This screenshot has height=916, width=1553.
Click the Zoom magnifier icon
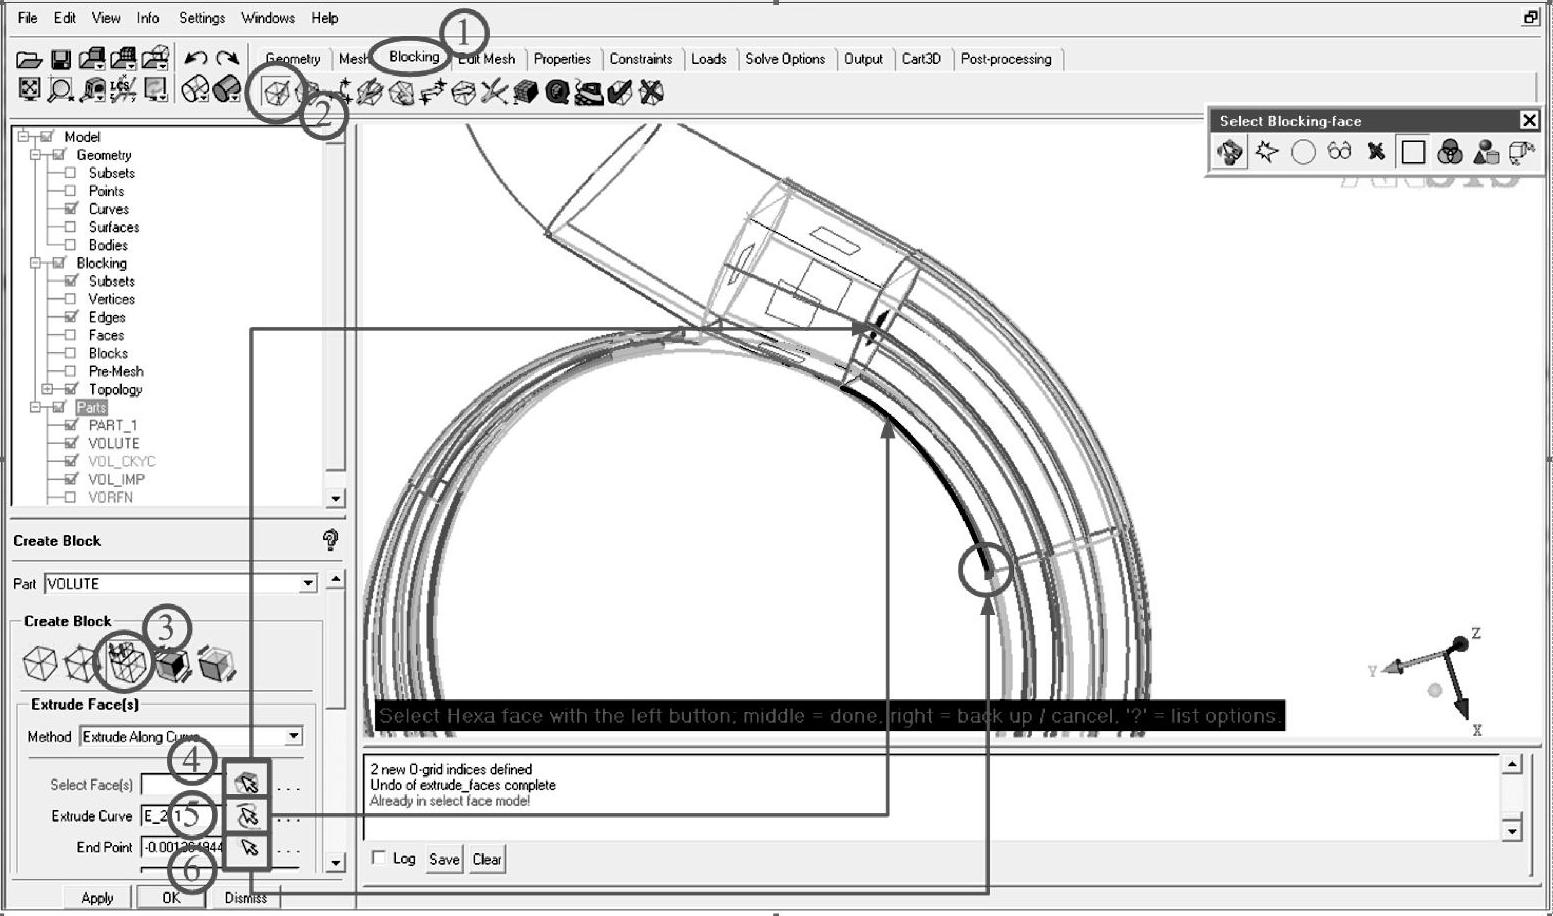coord(60,91)
